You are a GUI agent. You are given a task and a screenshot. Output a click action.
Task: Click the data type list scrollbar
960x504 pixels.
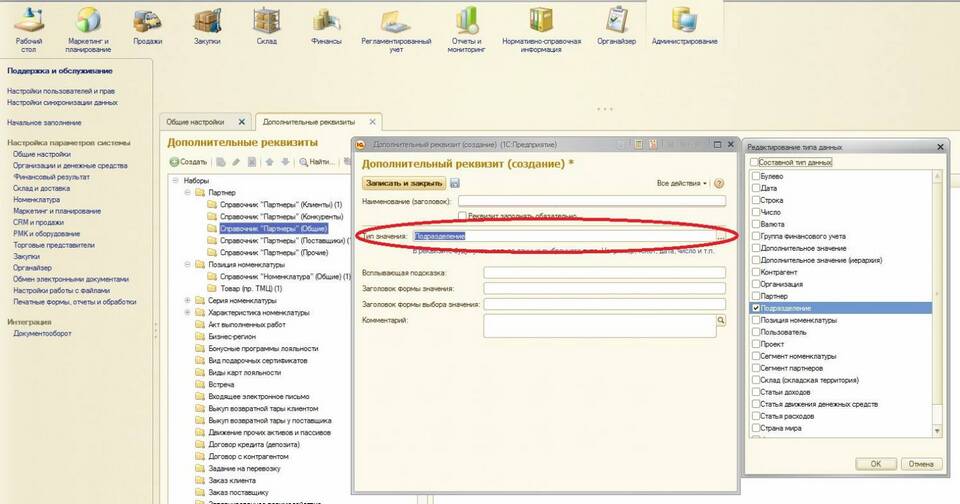(937, 300)
